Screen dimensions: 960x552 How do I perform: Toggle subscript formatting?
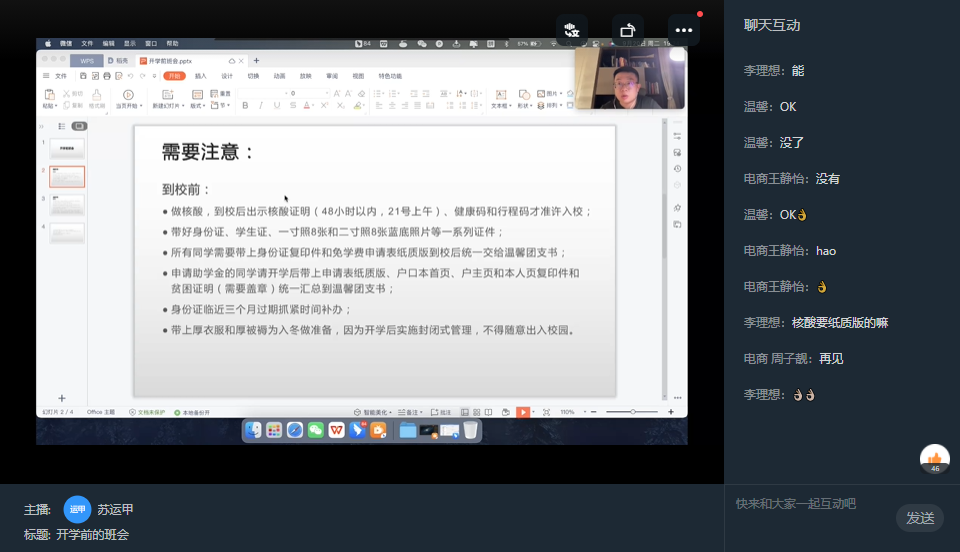point(340,105)
